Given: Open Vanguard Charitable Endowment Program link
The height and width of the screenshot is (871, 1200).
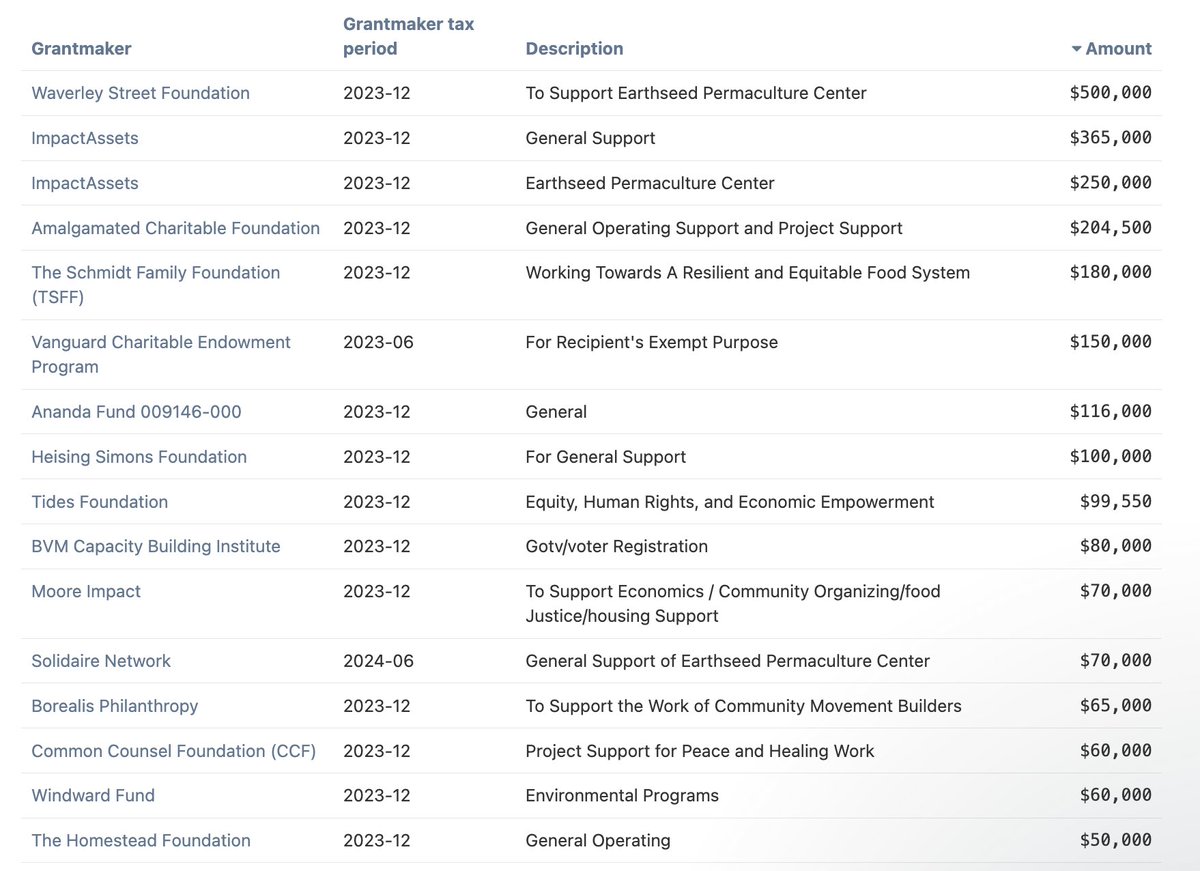Looking at the screenshot, I should (160, 343).
